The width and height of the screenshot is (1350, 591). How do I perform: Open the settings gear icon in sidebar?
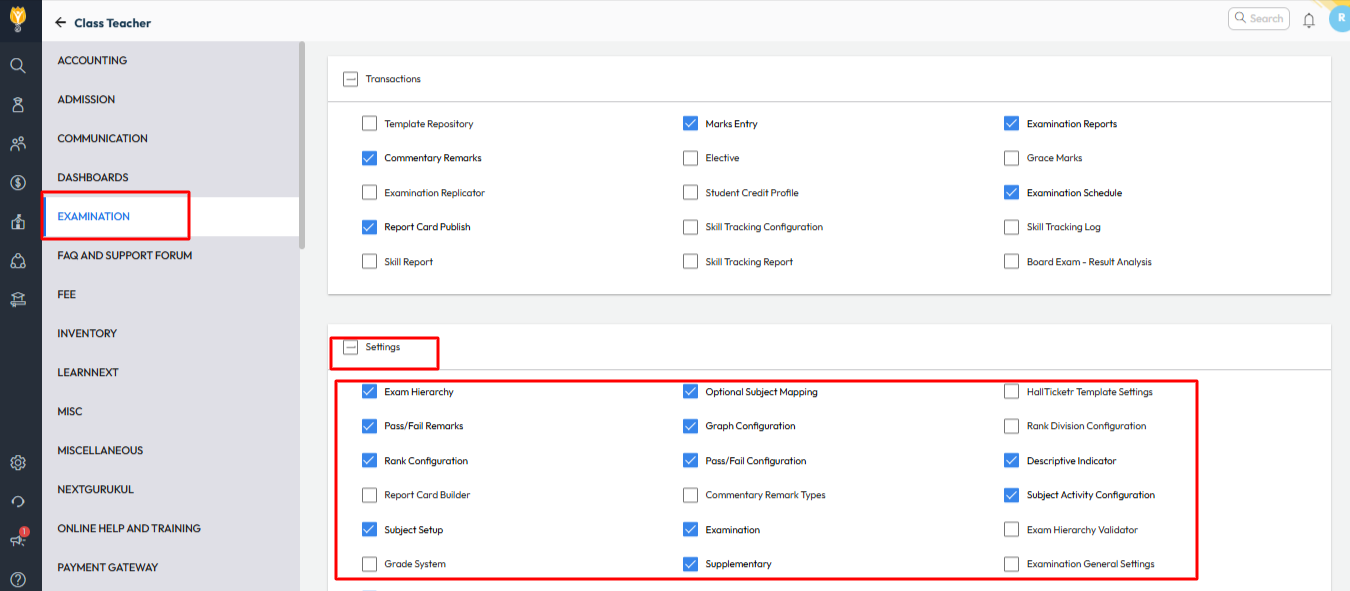pyautogui.click(x=18, y=463)
